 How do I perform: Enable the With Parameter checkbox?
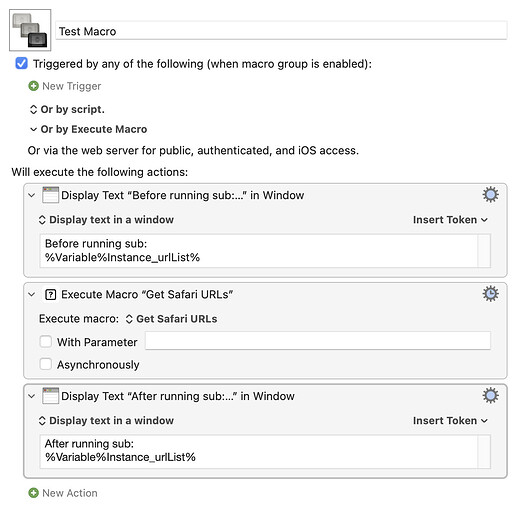[46, 342]
